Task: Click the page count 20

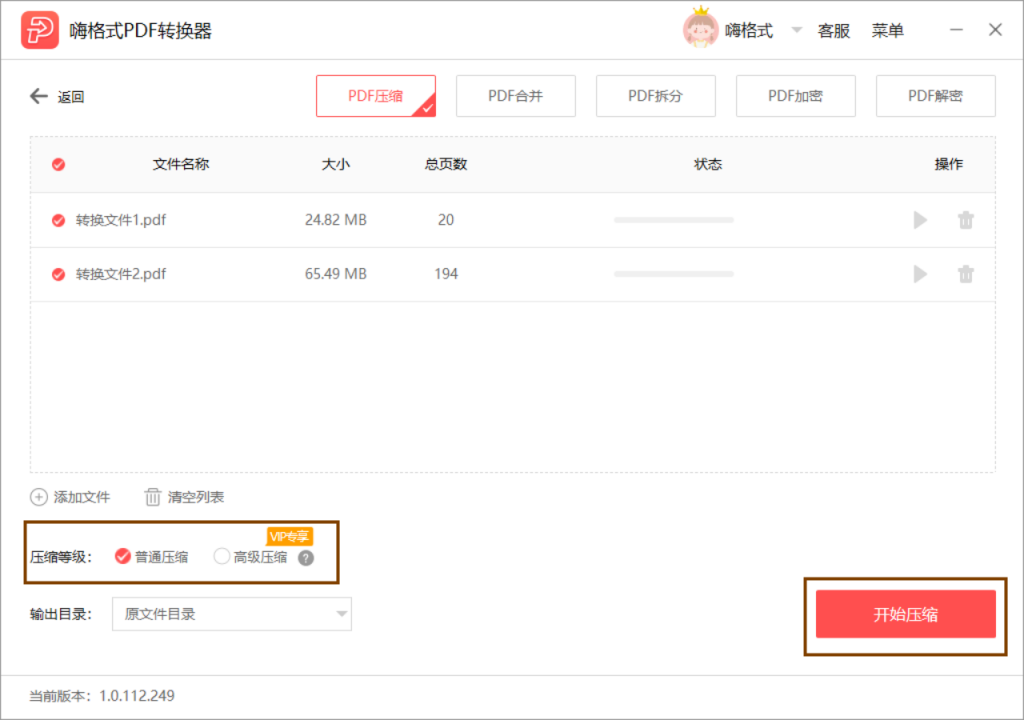Action: click(x=446, y=220)
